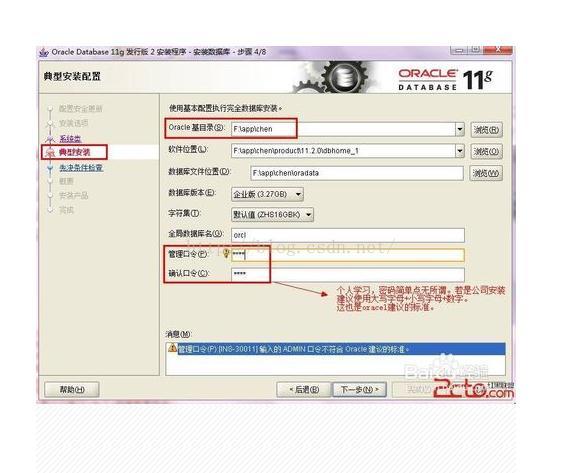Close the Oracle installer window
The image size is (563, 473).
[498, 50]
